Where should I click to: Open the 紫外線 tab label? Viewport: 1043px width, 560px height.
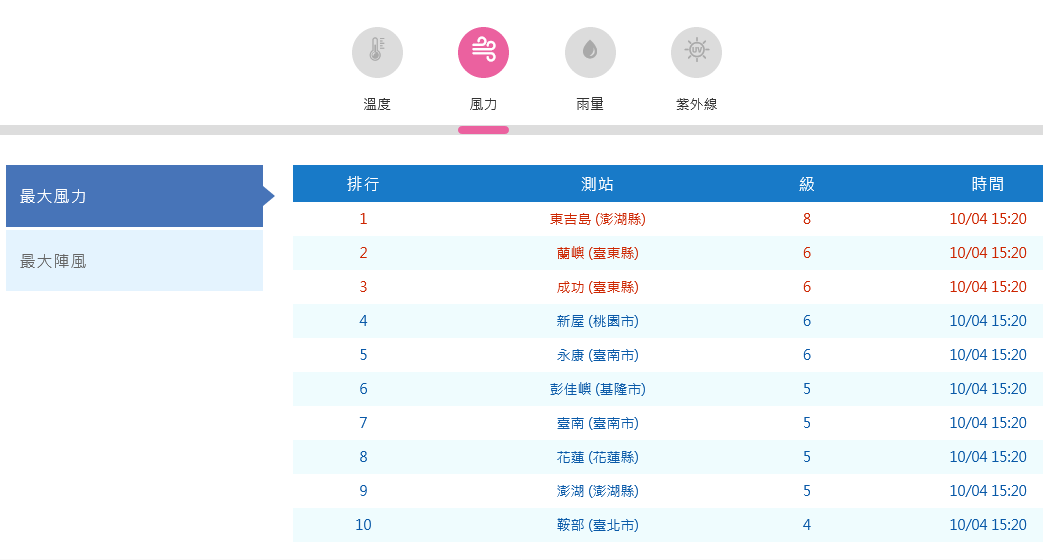tap(696, 104)
